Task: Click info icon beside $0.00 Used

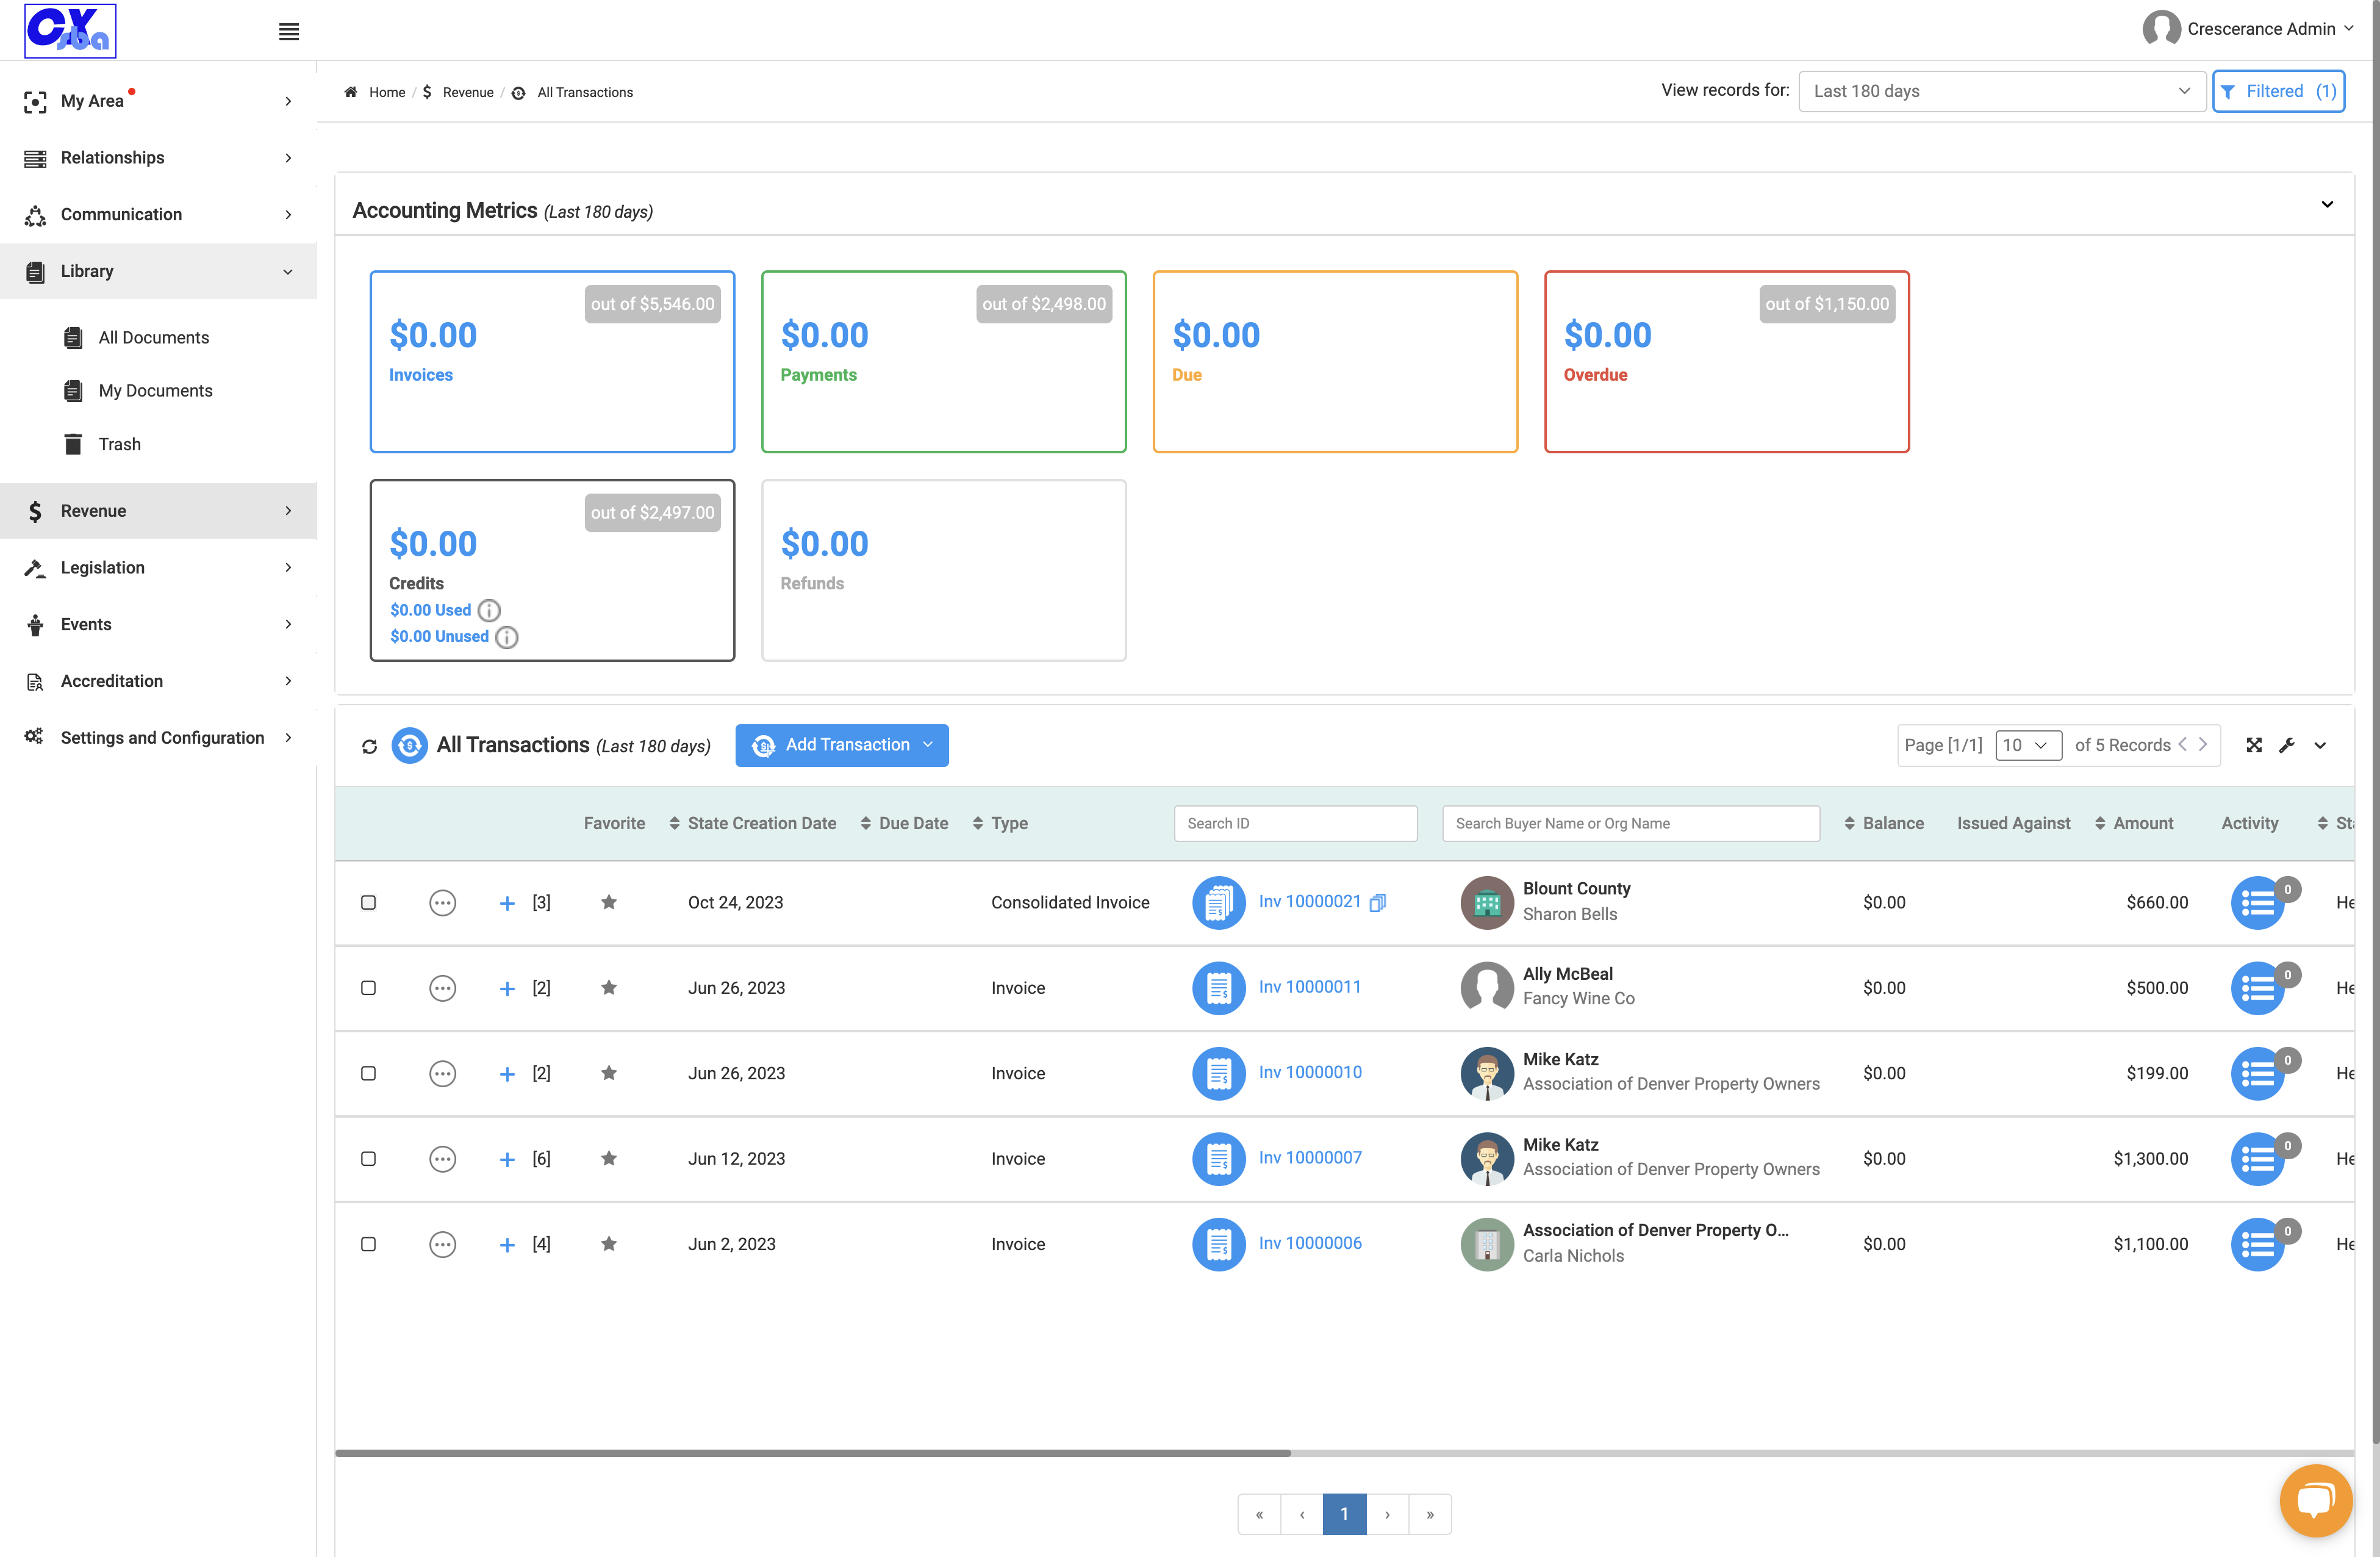Action: [489, 610]
